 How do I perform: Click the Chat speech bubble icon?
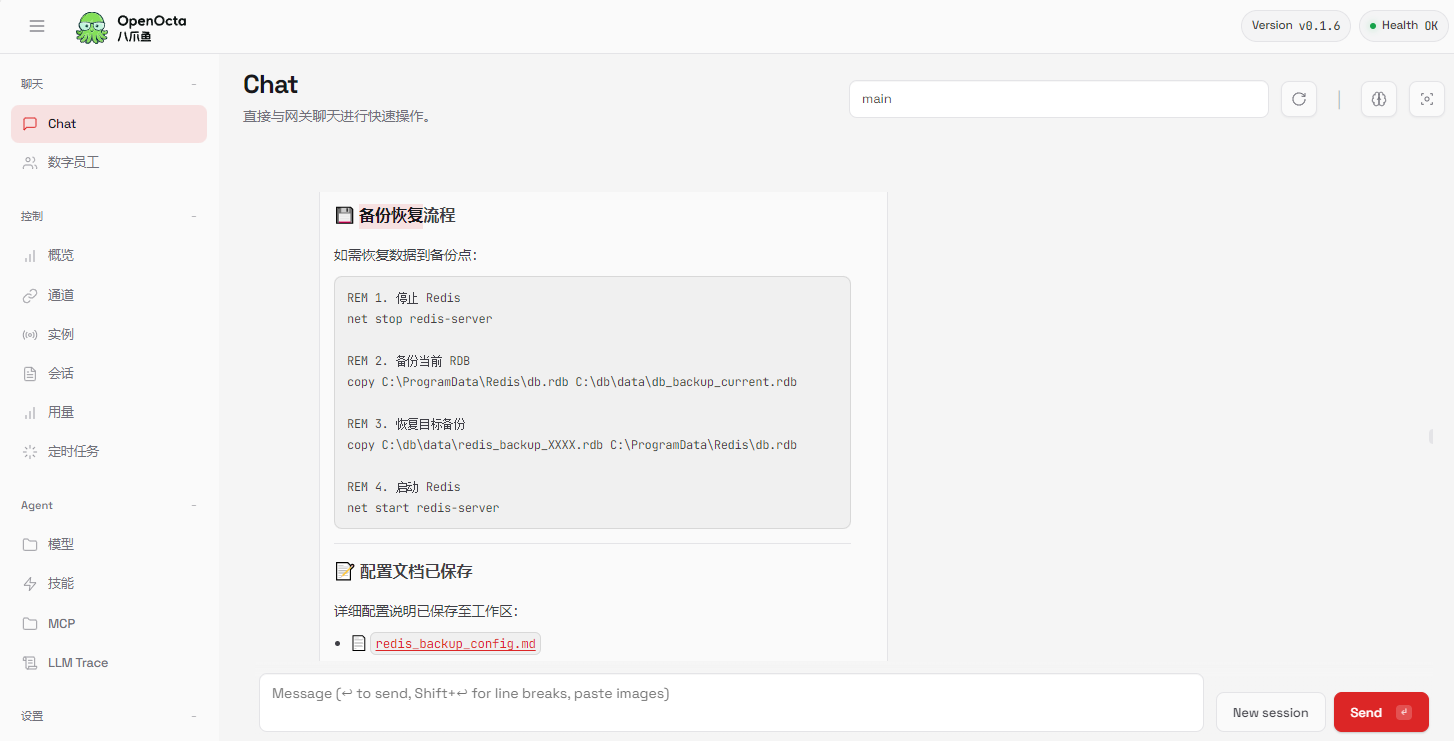tap(30, 124)
